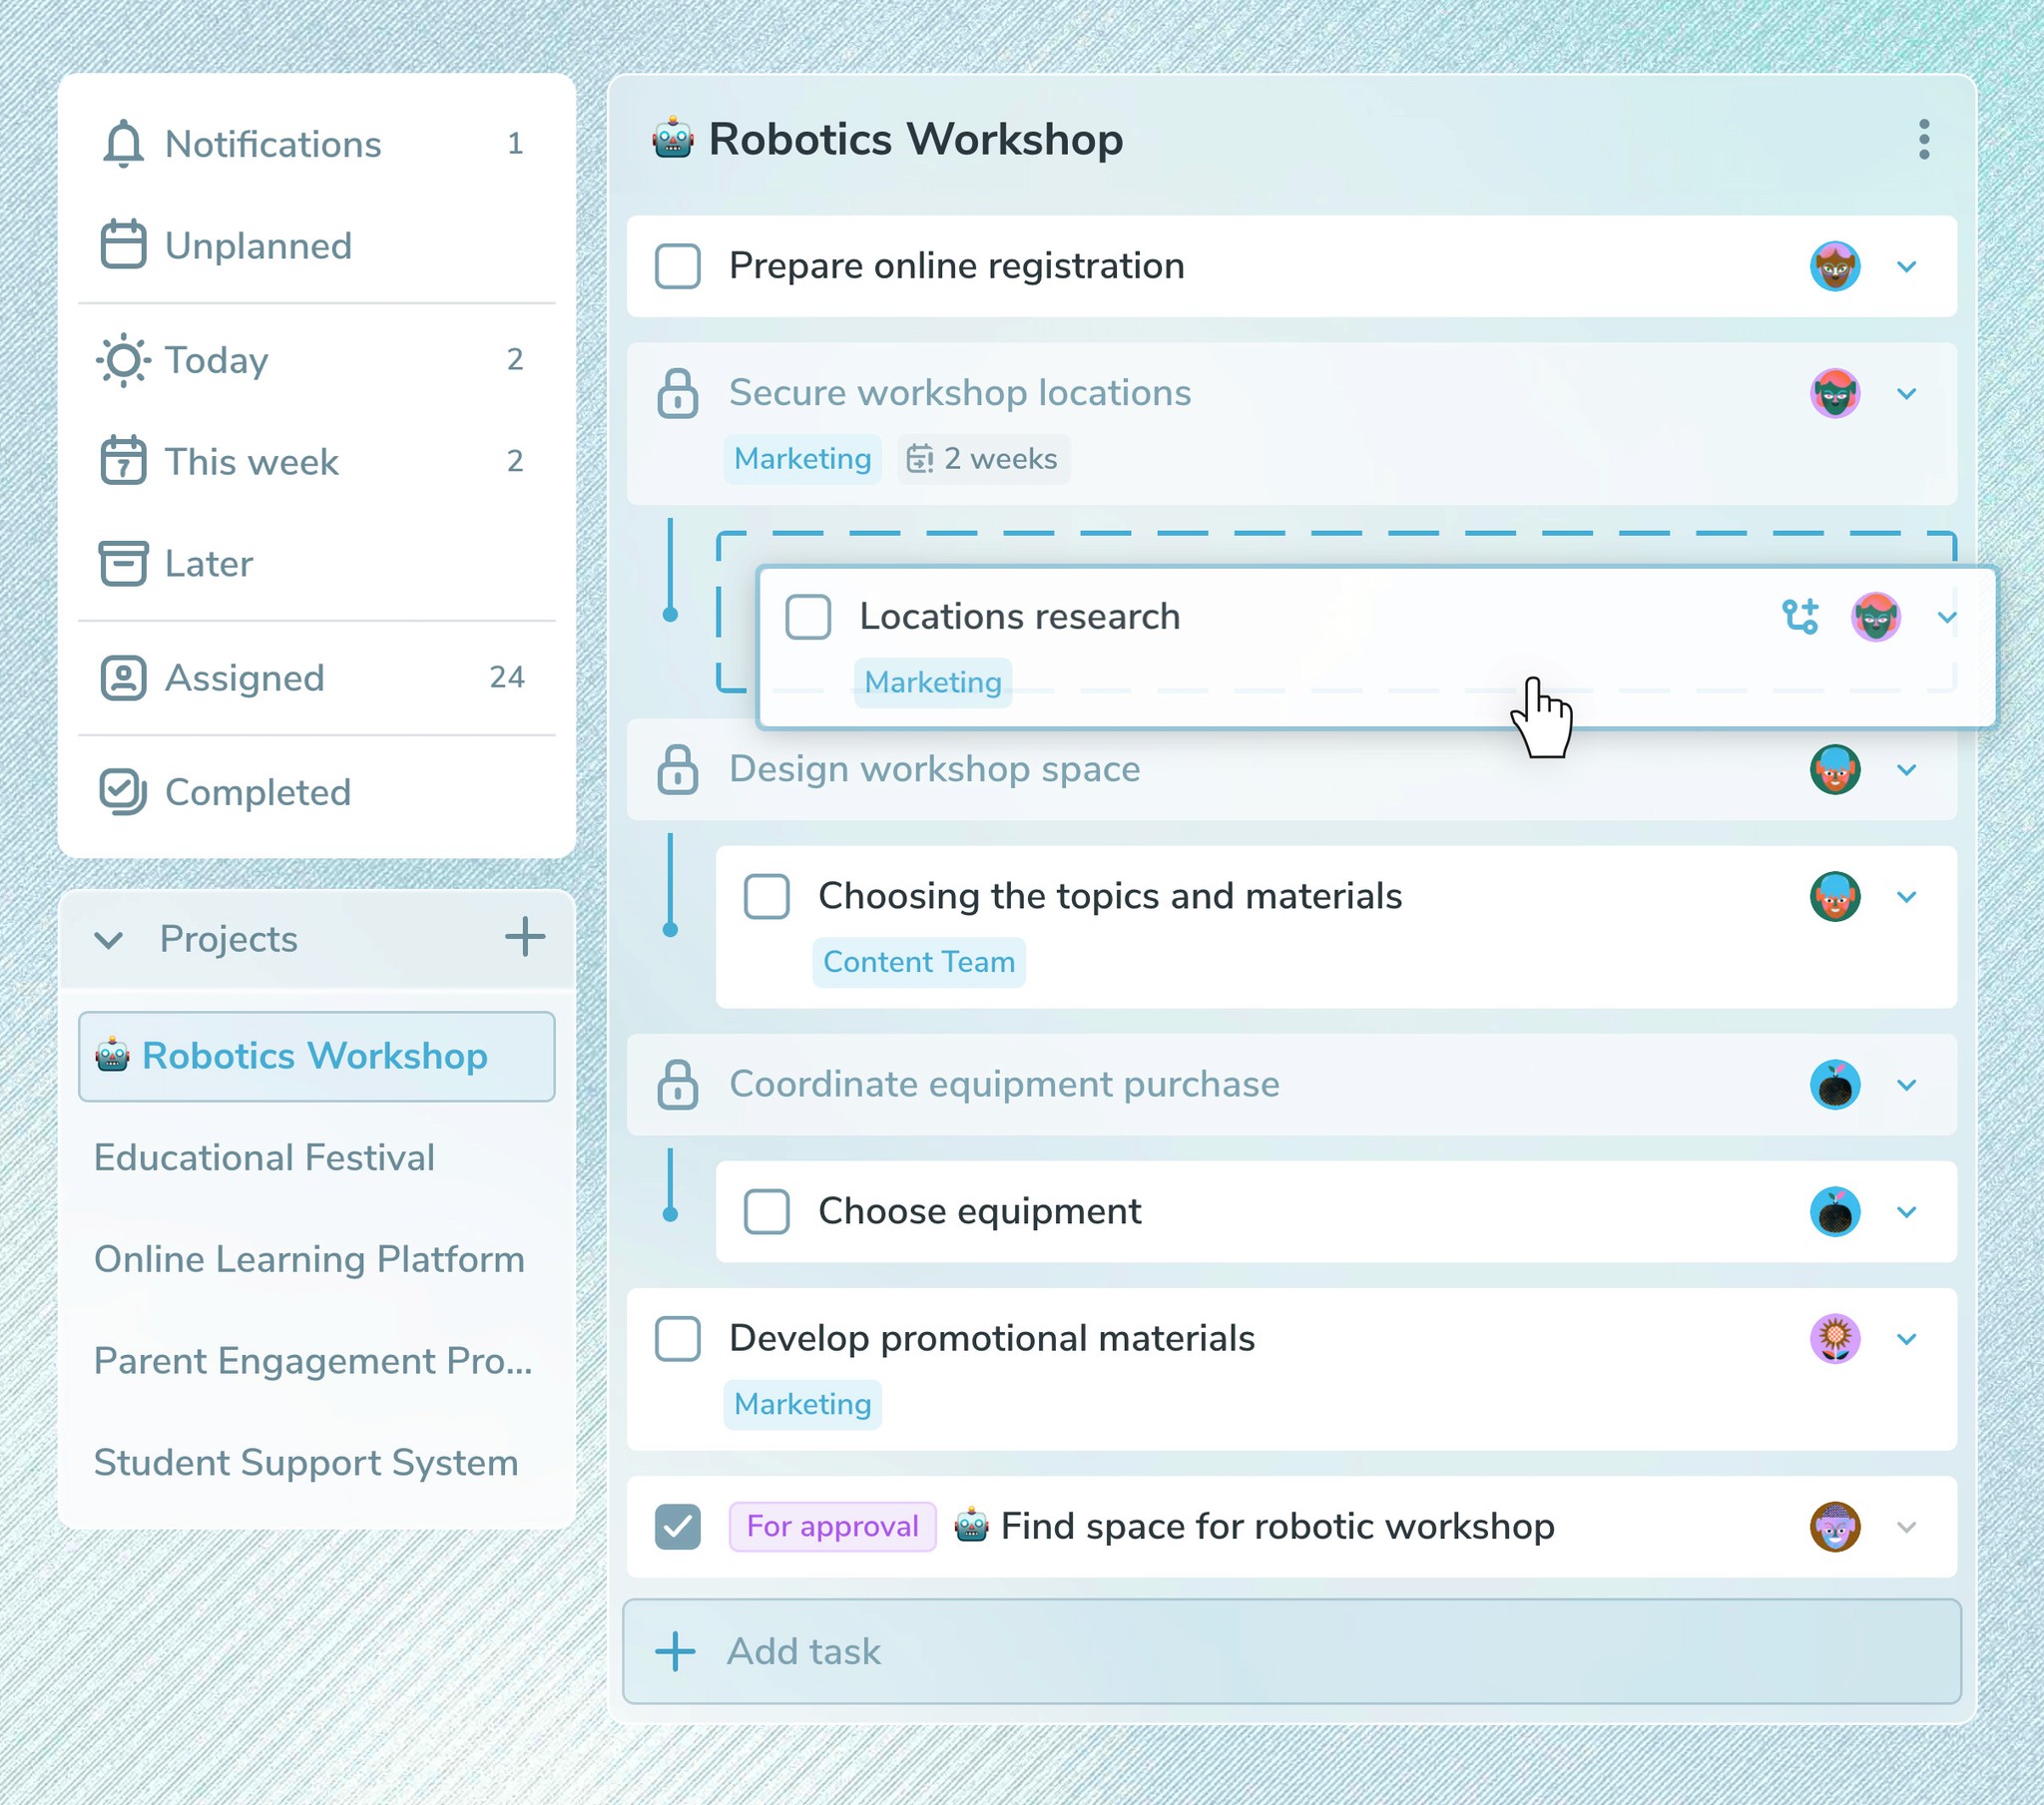Image resolution: width=2044 pixels, height=1805 pixels.
Task: Uncheck Find space for robotic workshop
Action: coord(677,1526)
